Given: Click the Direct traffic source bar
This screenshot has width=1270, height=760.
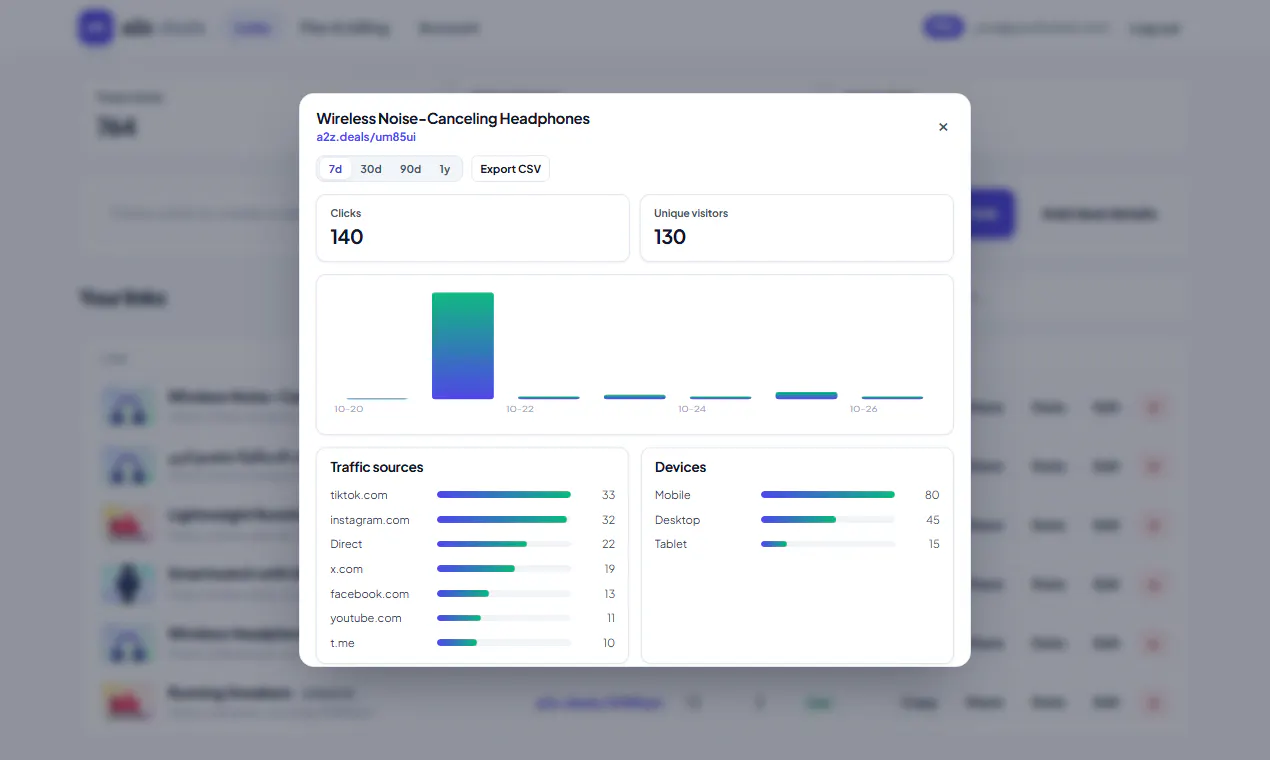Looking at the screenshot, I should tap(504, 544).
